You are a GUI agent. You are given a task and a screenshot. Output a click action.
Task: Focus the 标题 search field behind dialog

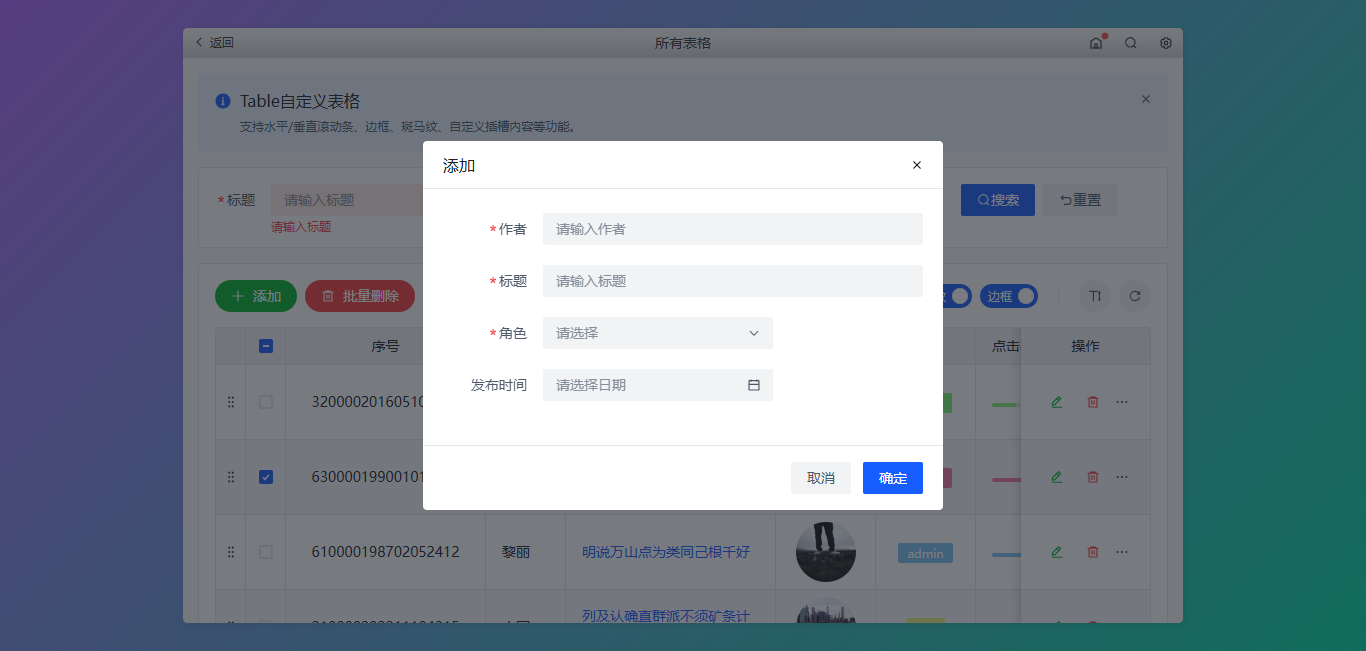tap(347, 200)
